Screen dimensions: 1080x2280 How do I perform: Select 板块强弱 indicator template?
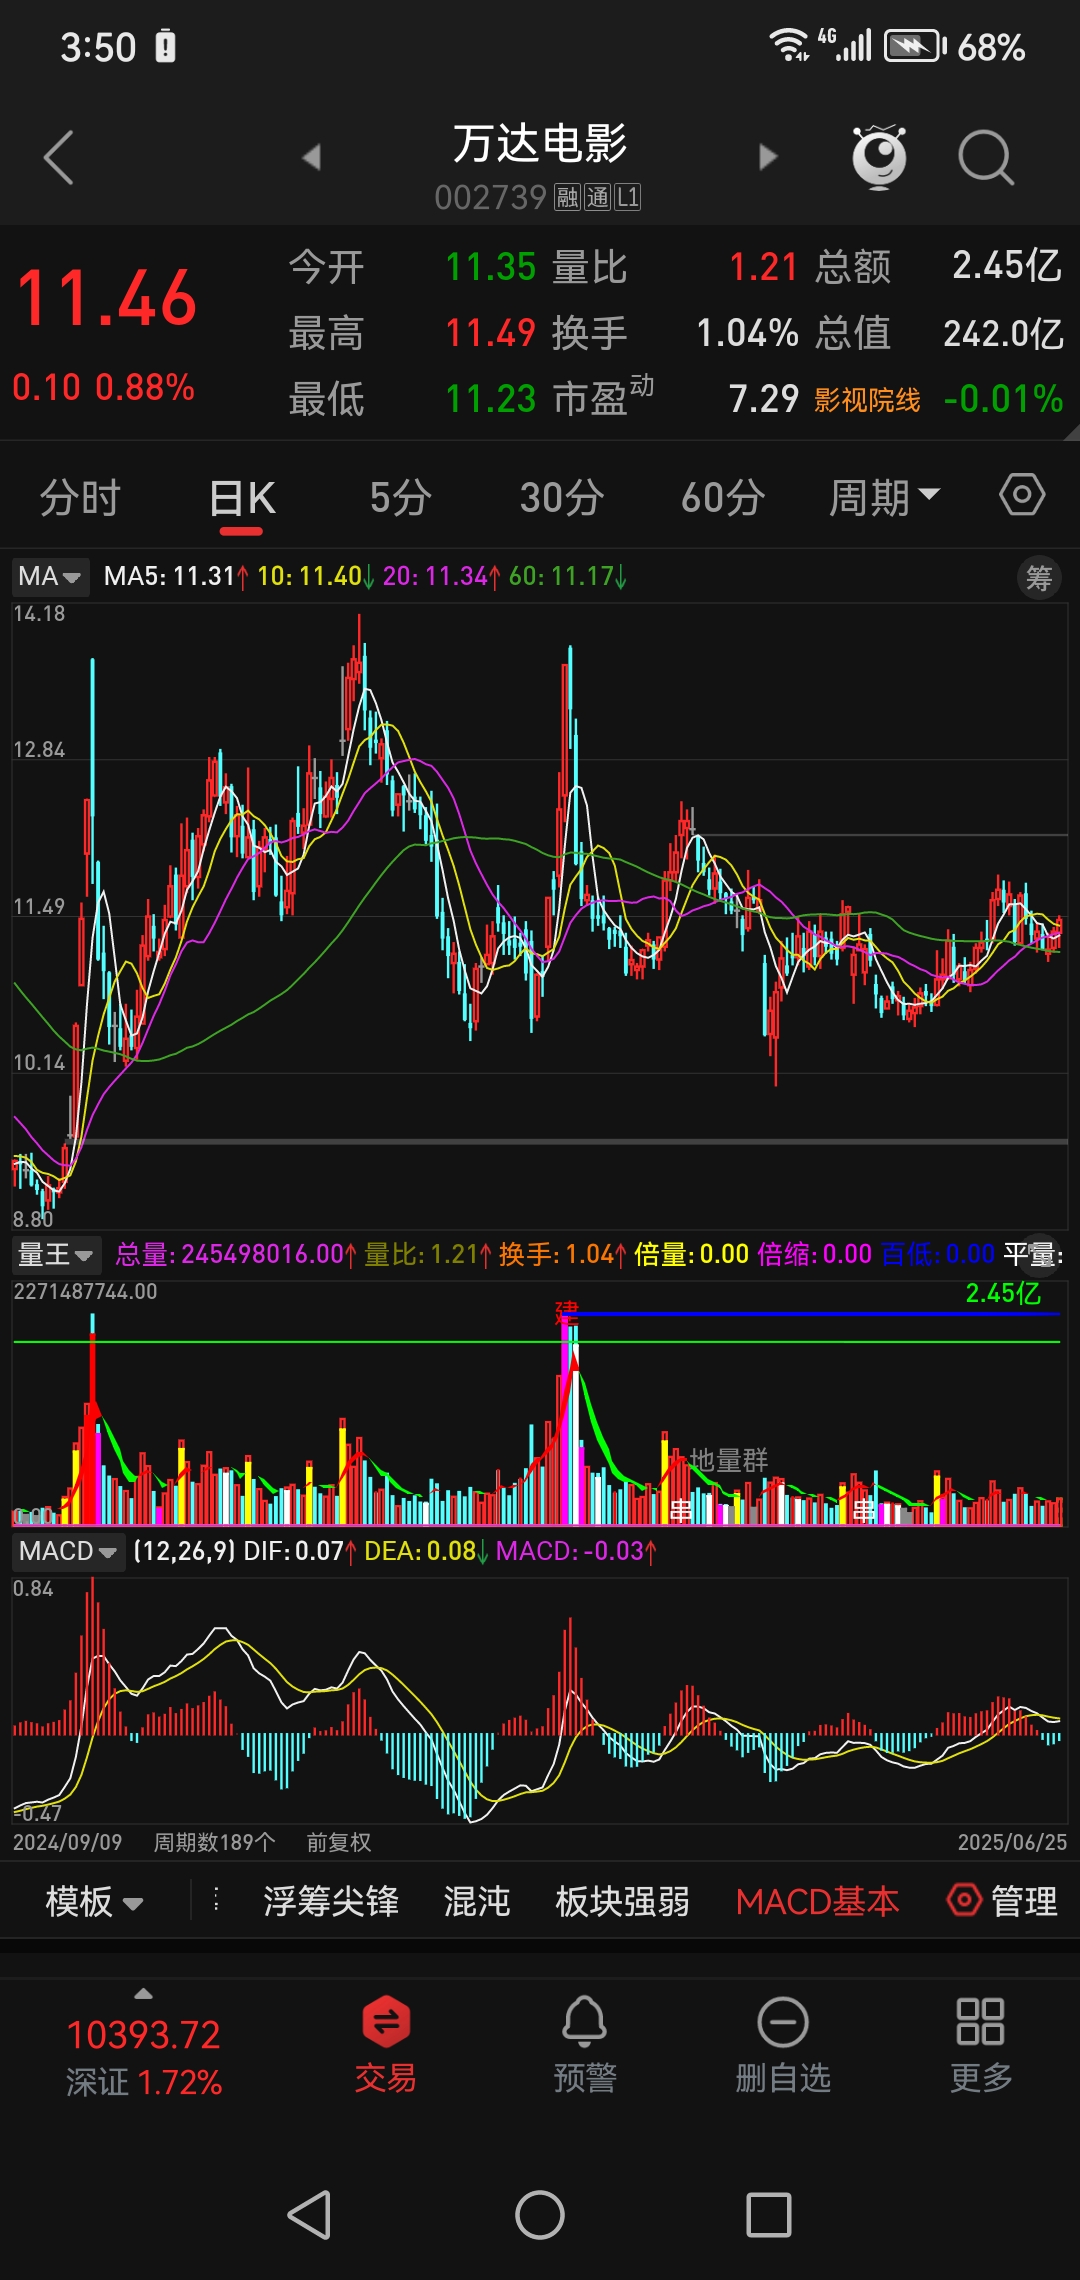coord(622,1901)
